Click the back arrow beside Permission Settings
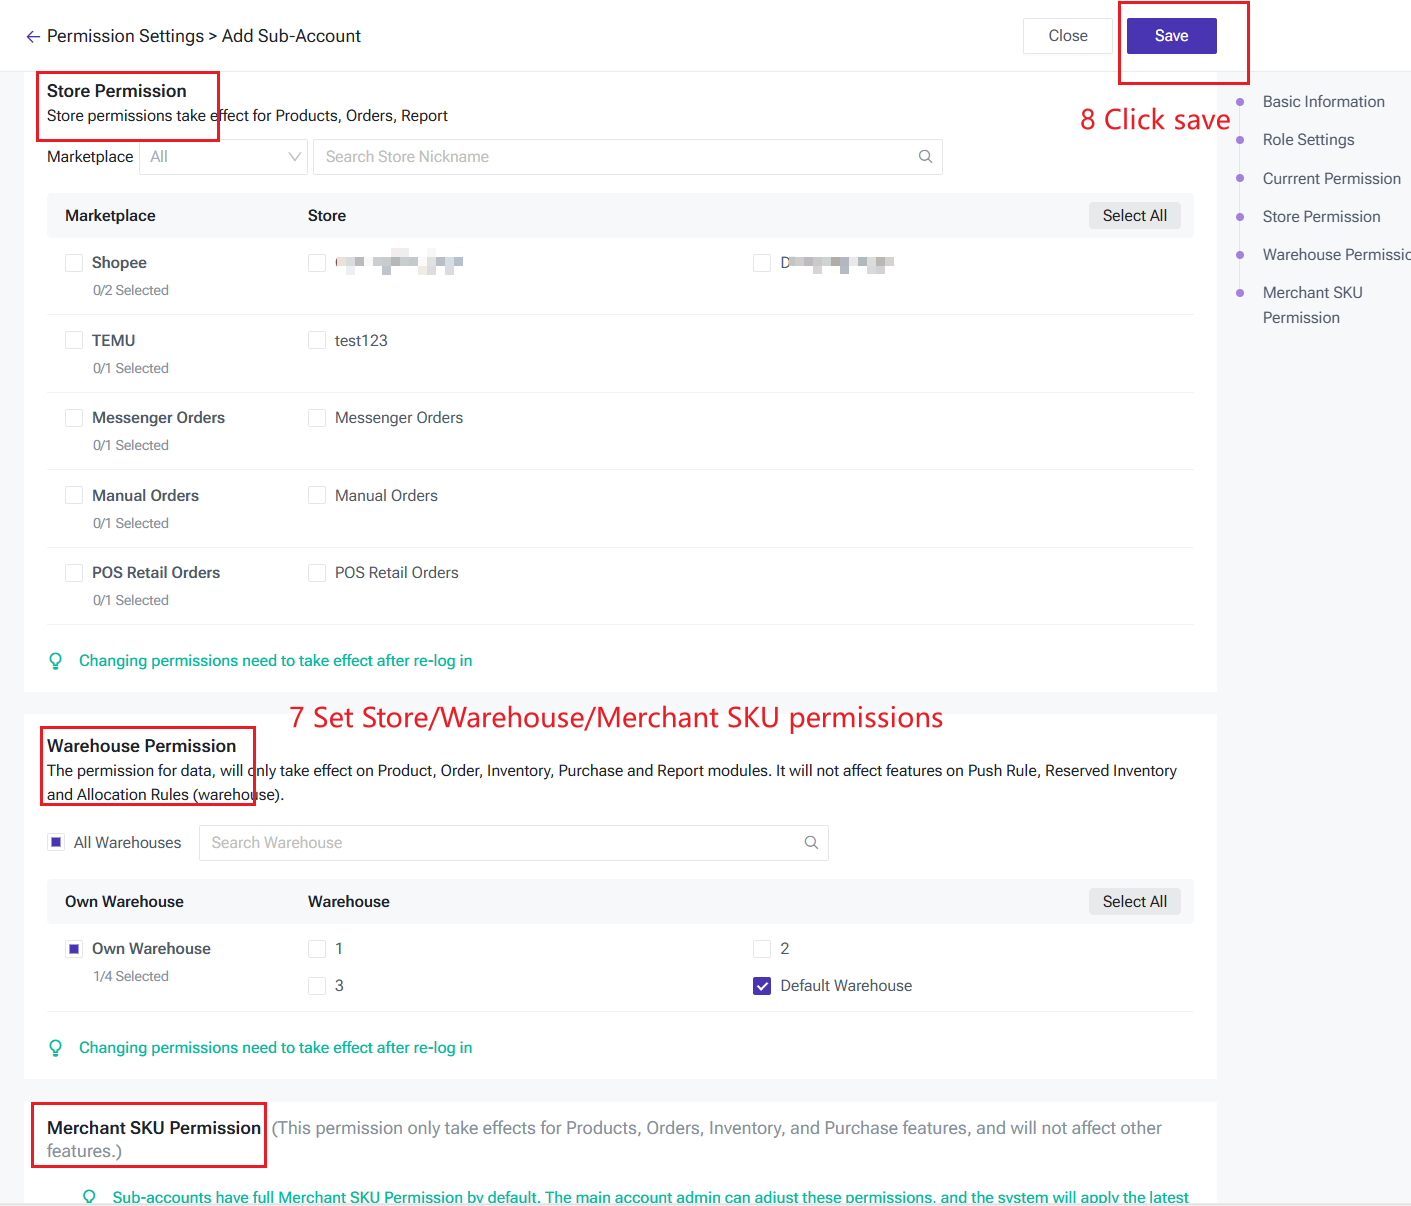Viewport: 1411px width, 1206px height. pos(33,37)
